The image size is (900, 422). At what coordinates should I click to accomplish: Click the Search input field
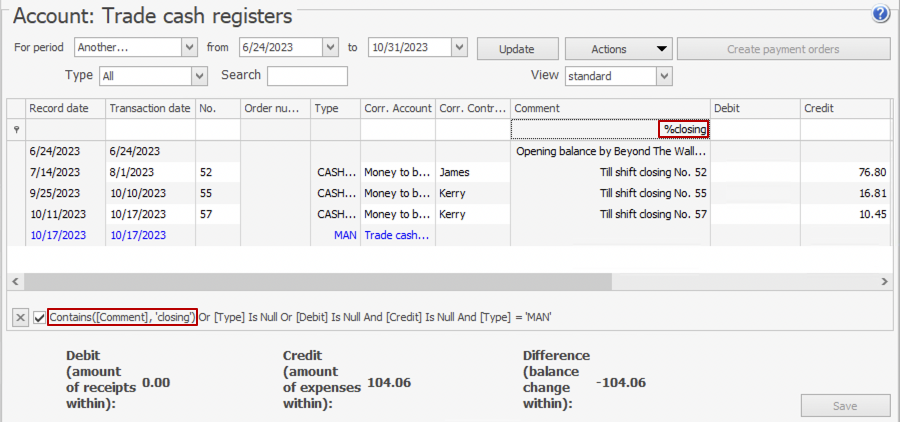307,76
